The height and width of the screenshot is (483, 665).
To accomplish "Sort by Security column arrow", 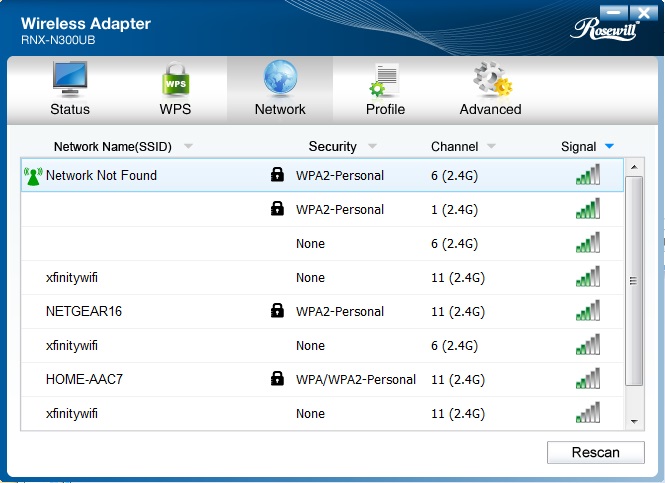I will click(x=372, y=146).
